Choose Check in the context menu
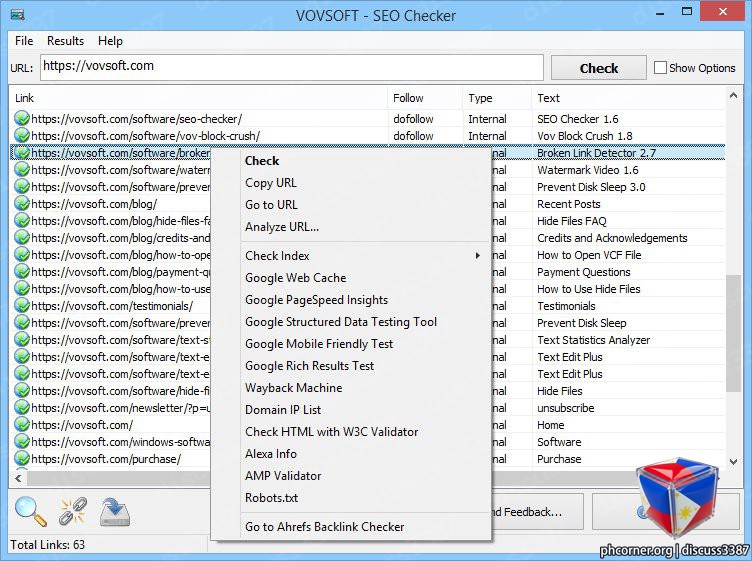Image resolution: width=752 pixels, height=561 pixels. click(262, 161)
